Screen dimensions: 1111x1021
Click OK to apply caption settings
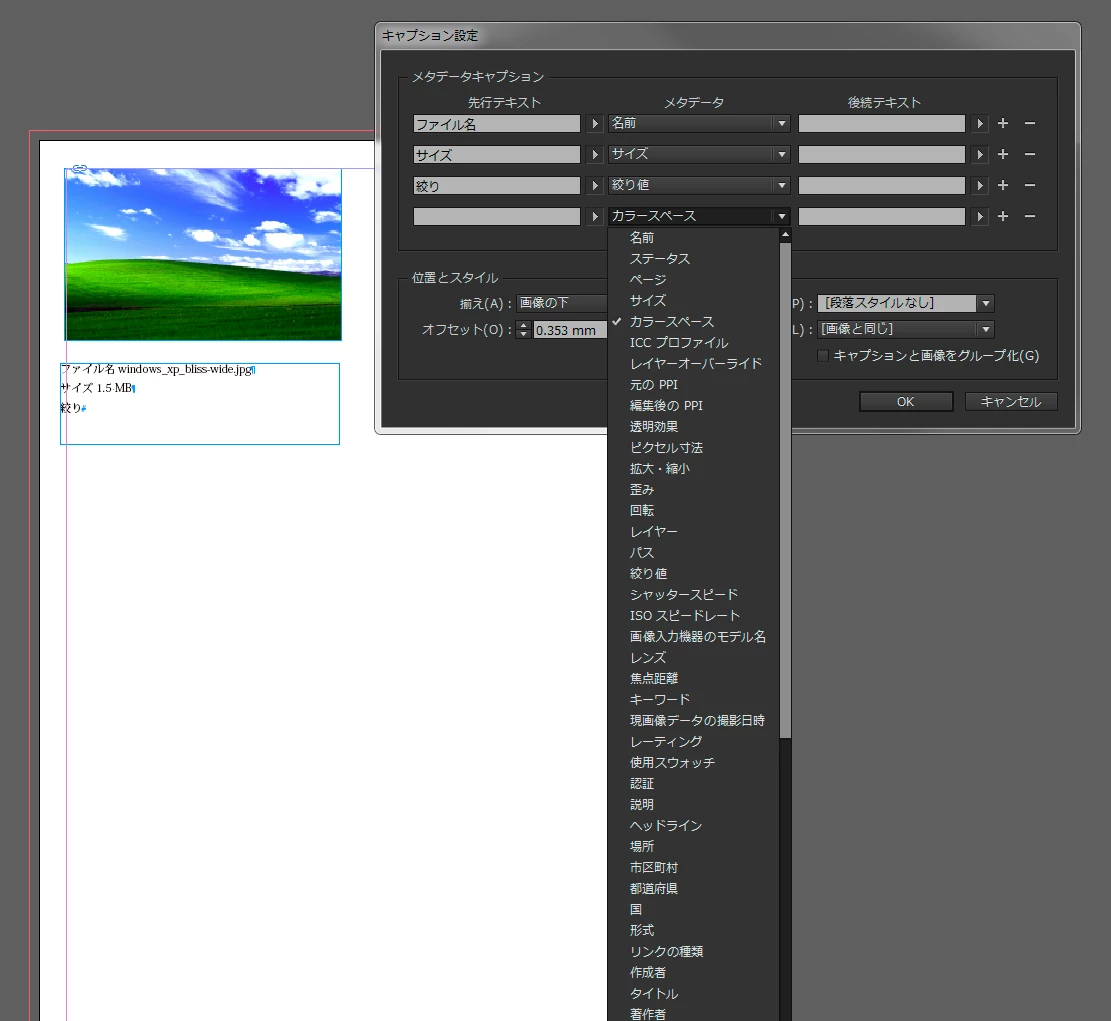coord(906,402)
